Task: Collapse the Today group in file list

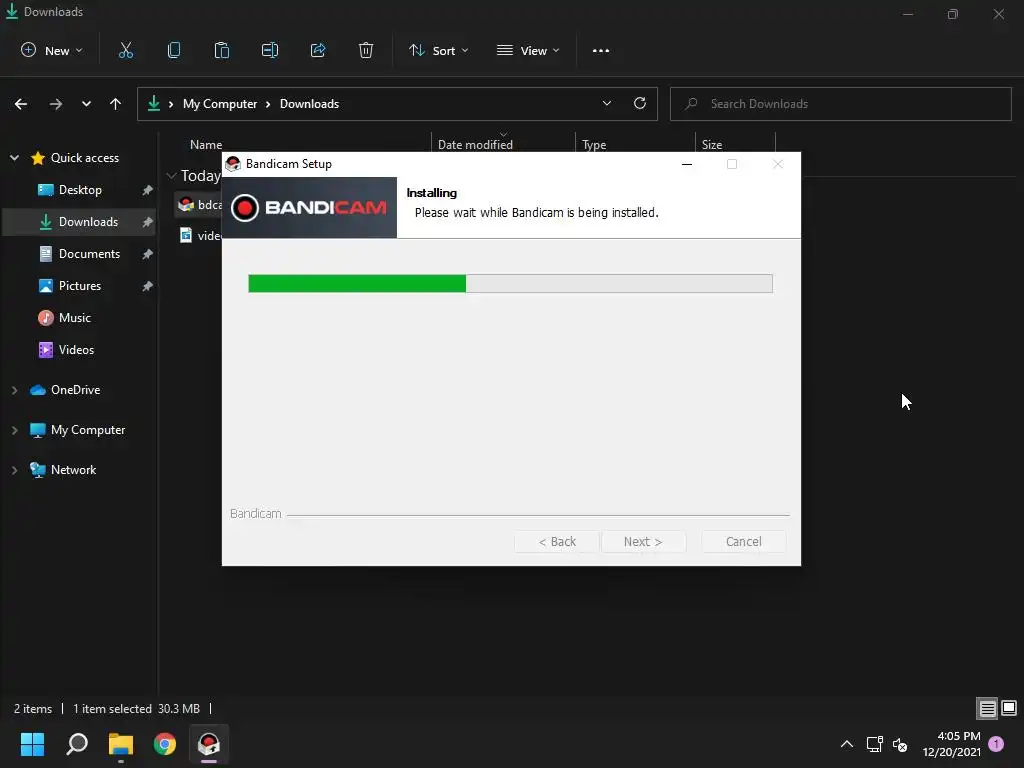Action: click(x=172, y=176)
